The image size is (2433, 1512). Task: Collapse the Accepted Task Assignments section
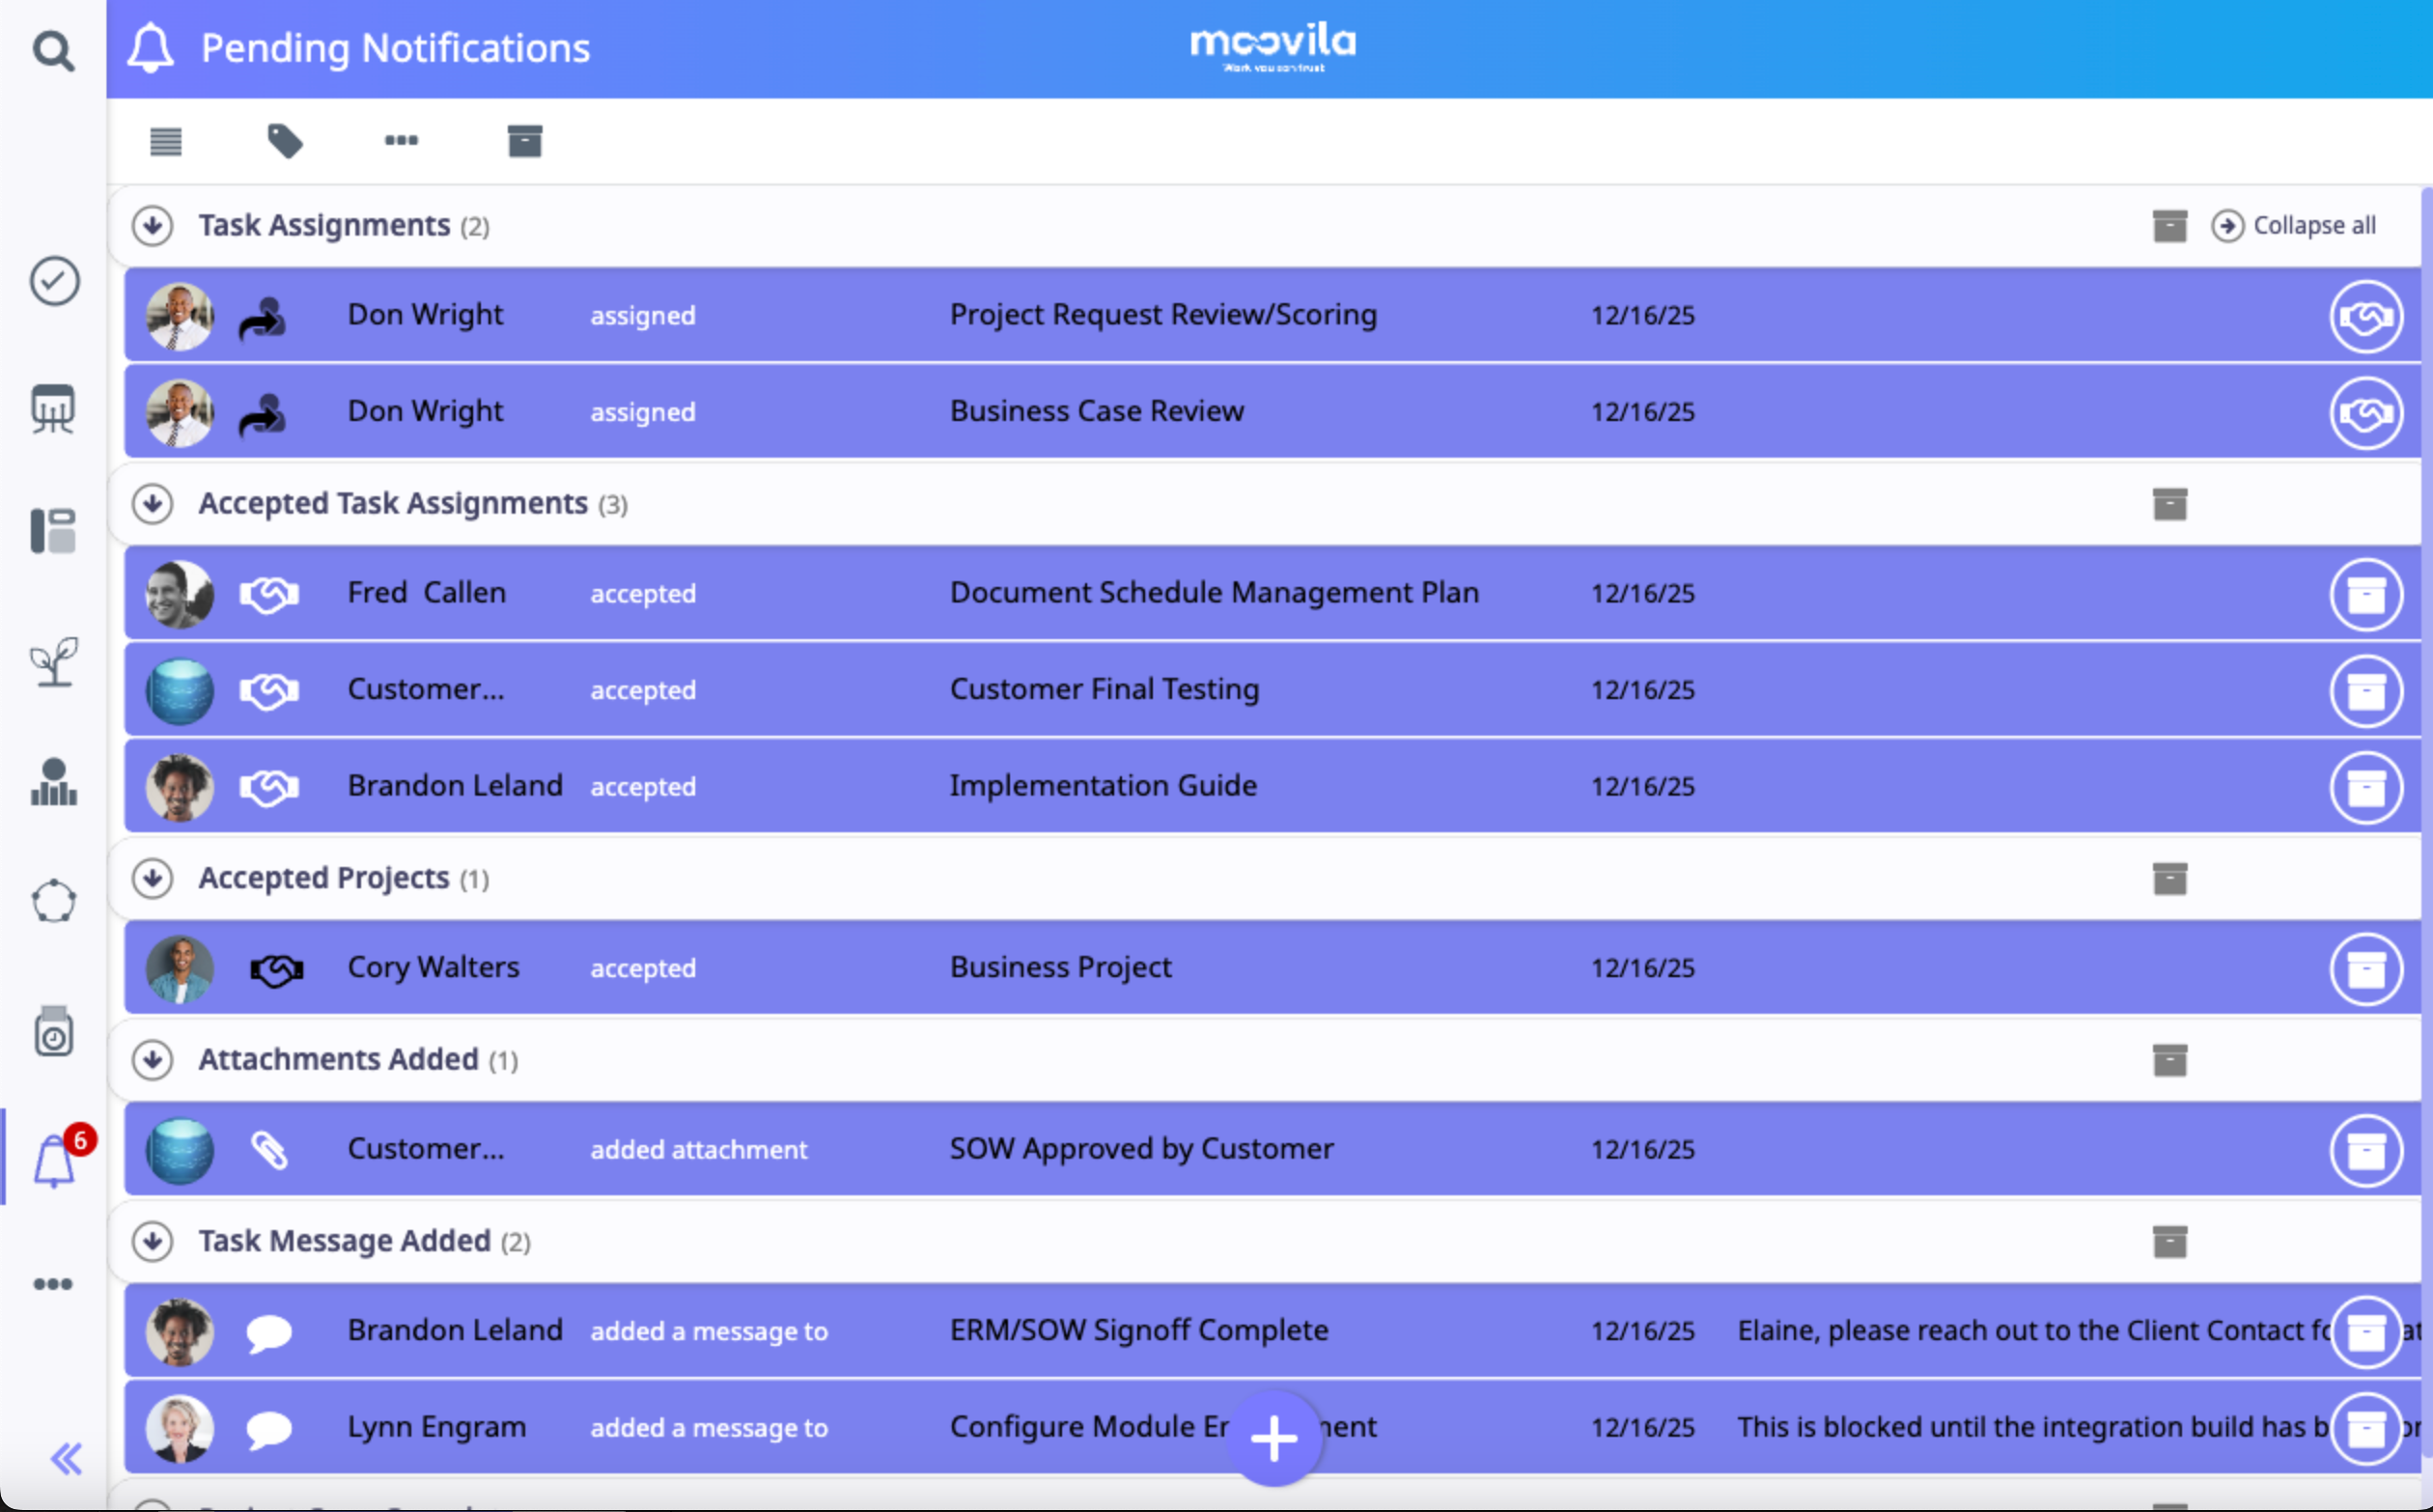pyautogui.click(x=153, y=504)
